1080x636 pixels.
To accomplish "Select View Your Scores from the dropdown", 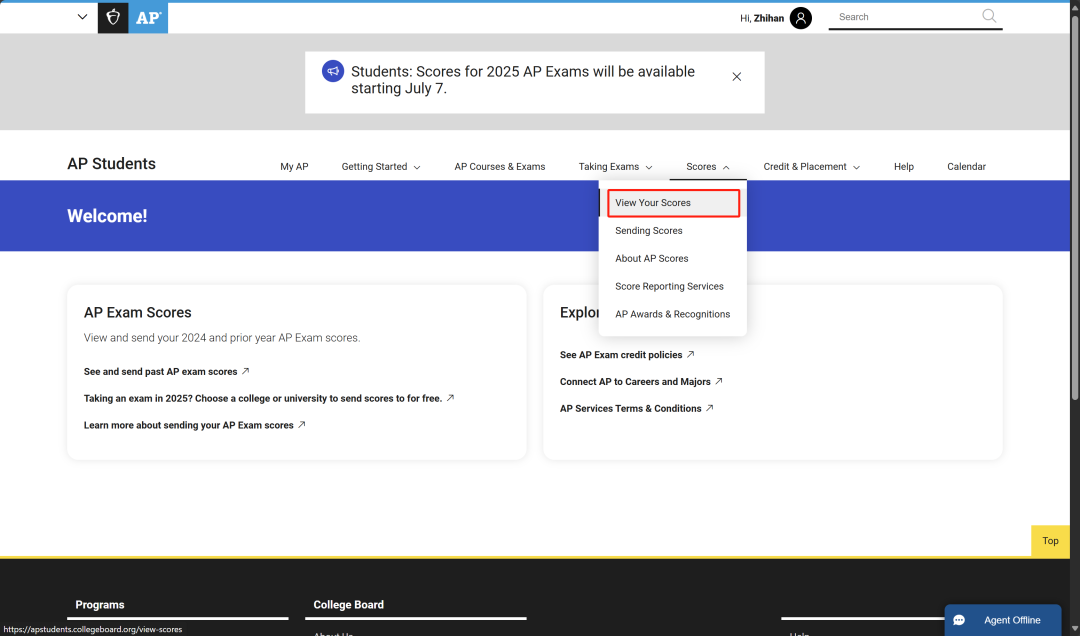I will click(673, 203).
